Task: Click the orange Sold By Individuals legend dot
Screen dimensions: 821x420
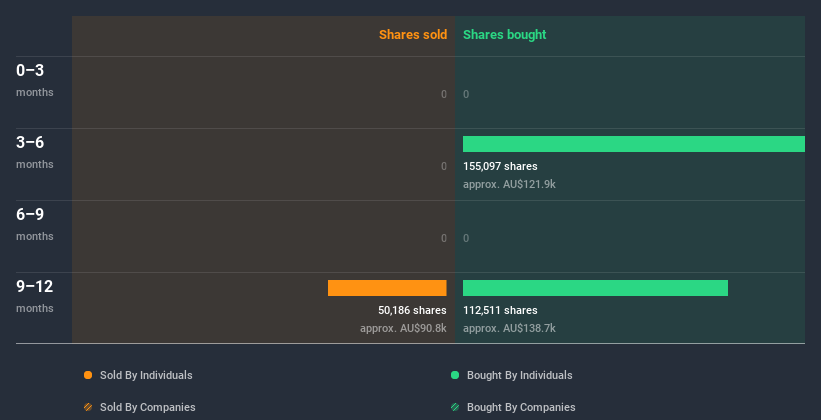Action: pos(88,375)
